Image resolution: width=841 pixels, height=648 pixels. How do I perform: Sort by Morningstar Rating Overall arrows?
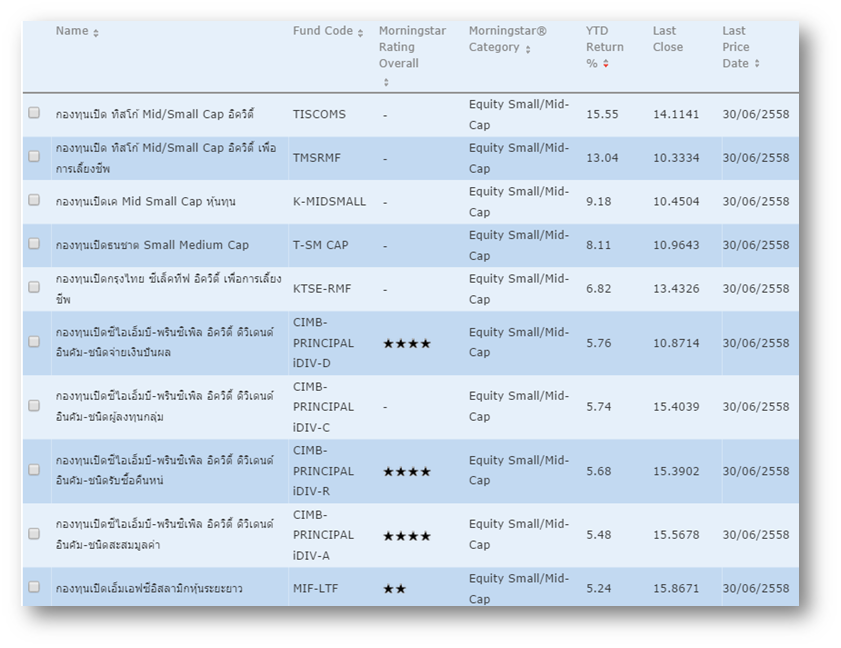(x=386, y=82)
